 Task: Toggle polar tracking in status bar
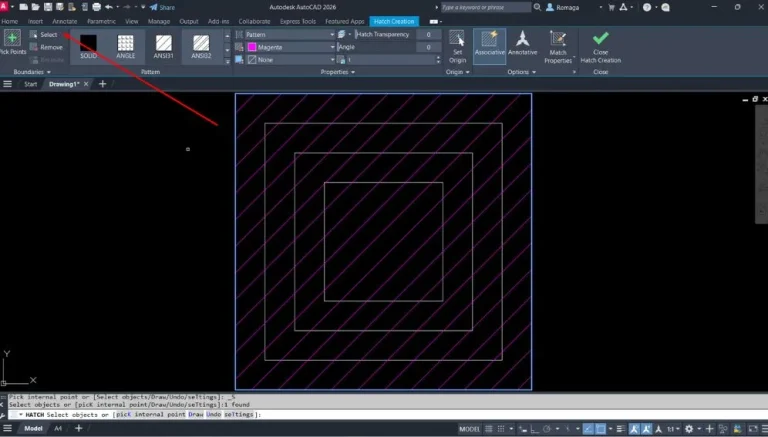547,429
